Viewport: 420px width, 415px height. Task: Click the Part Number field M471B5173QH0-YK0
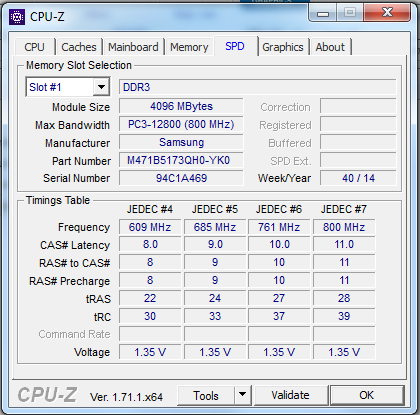tap(181, 160)
